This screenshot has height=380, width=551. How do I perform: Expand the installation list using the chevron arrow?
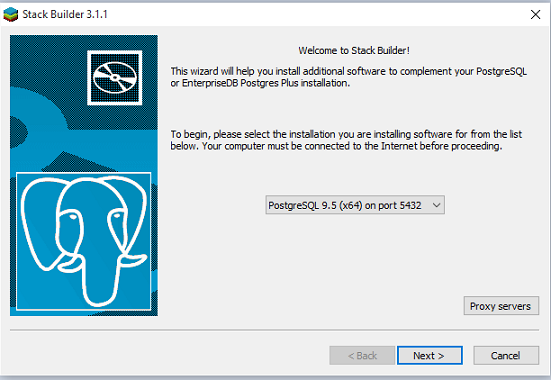pyautogui.click(x=436, y=205)
